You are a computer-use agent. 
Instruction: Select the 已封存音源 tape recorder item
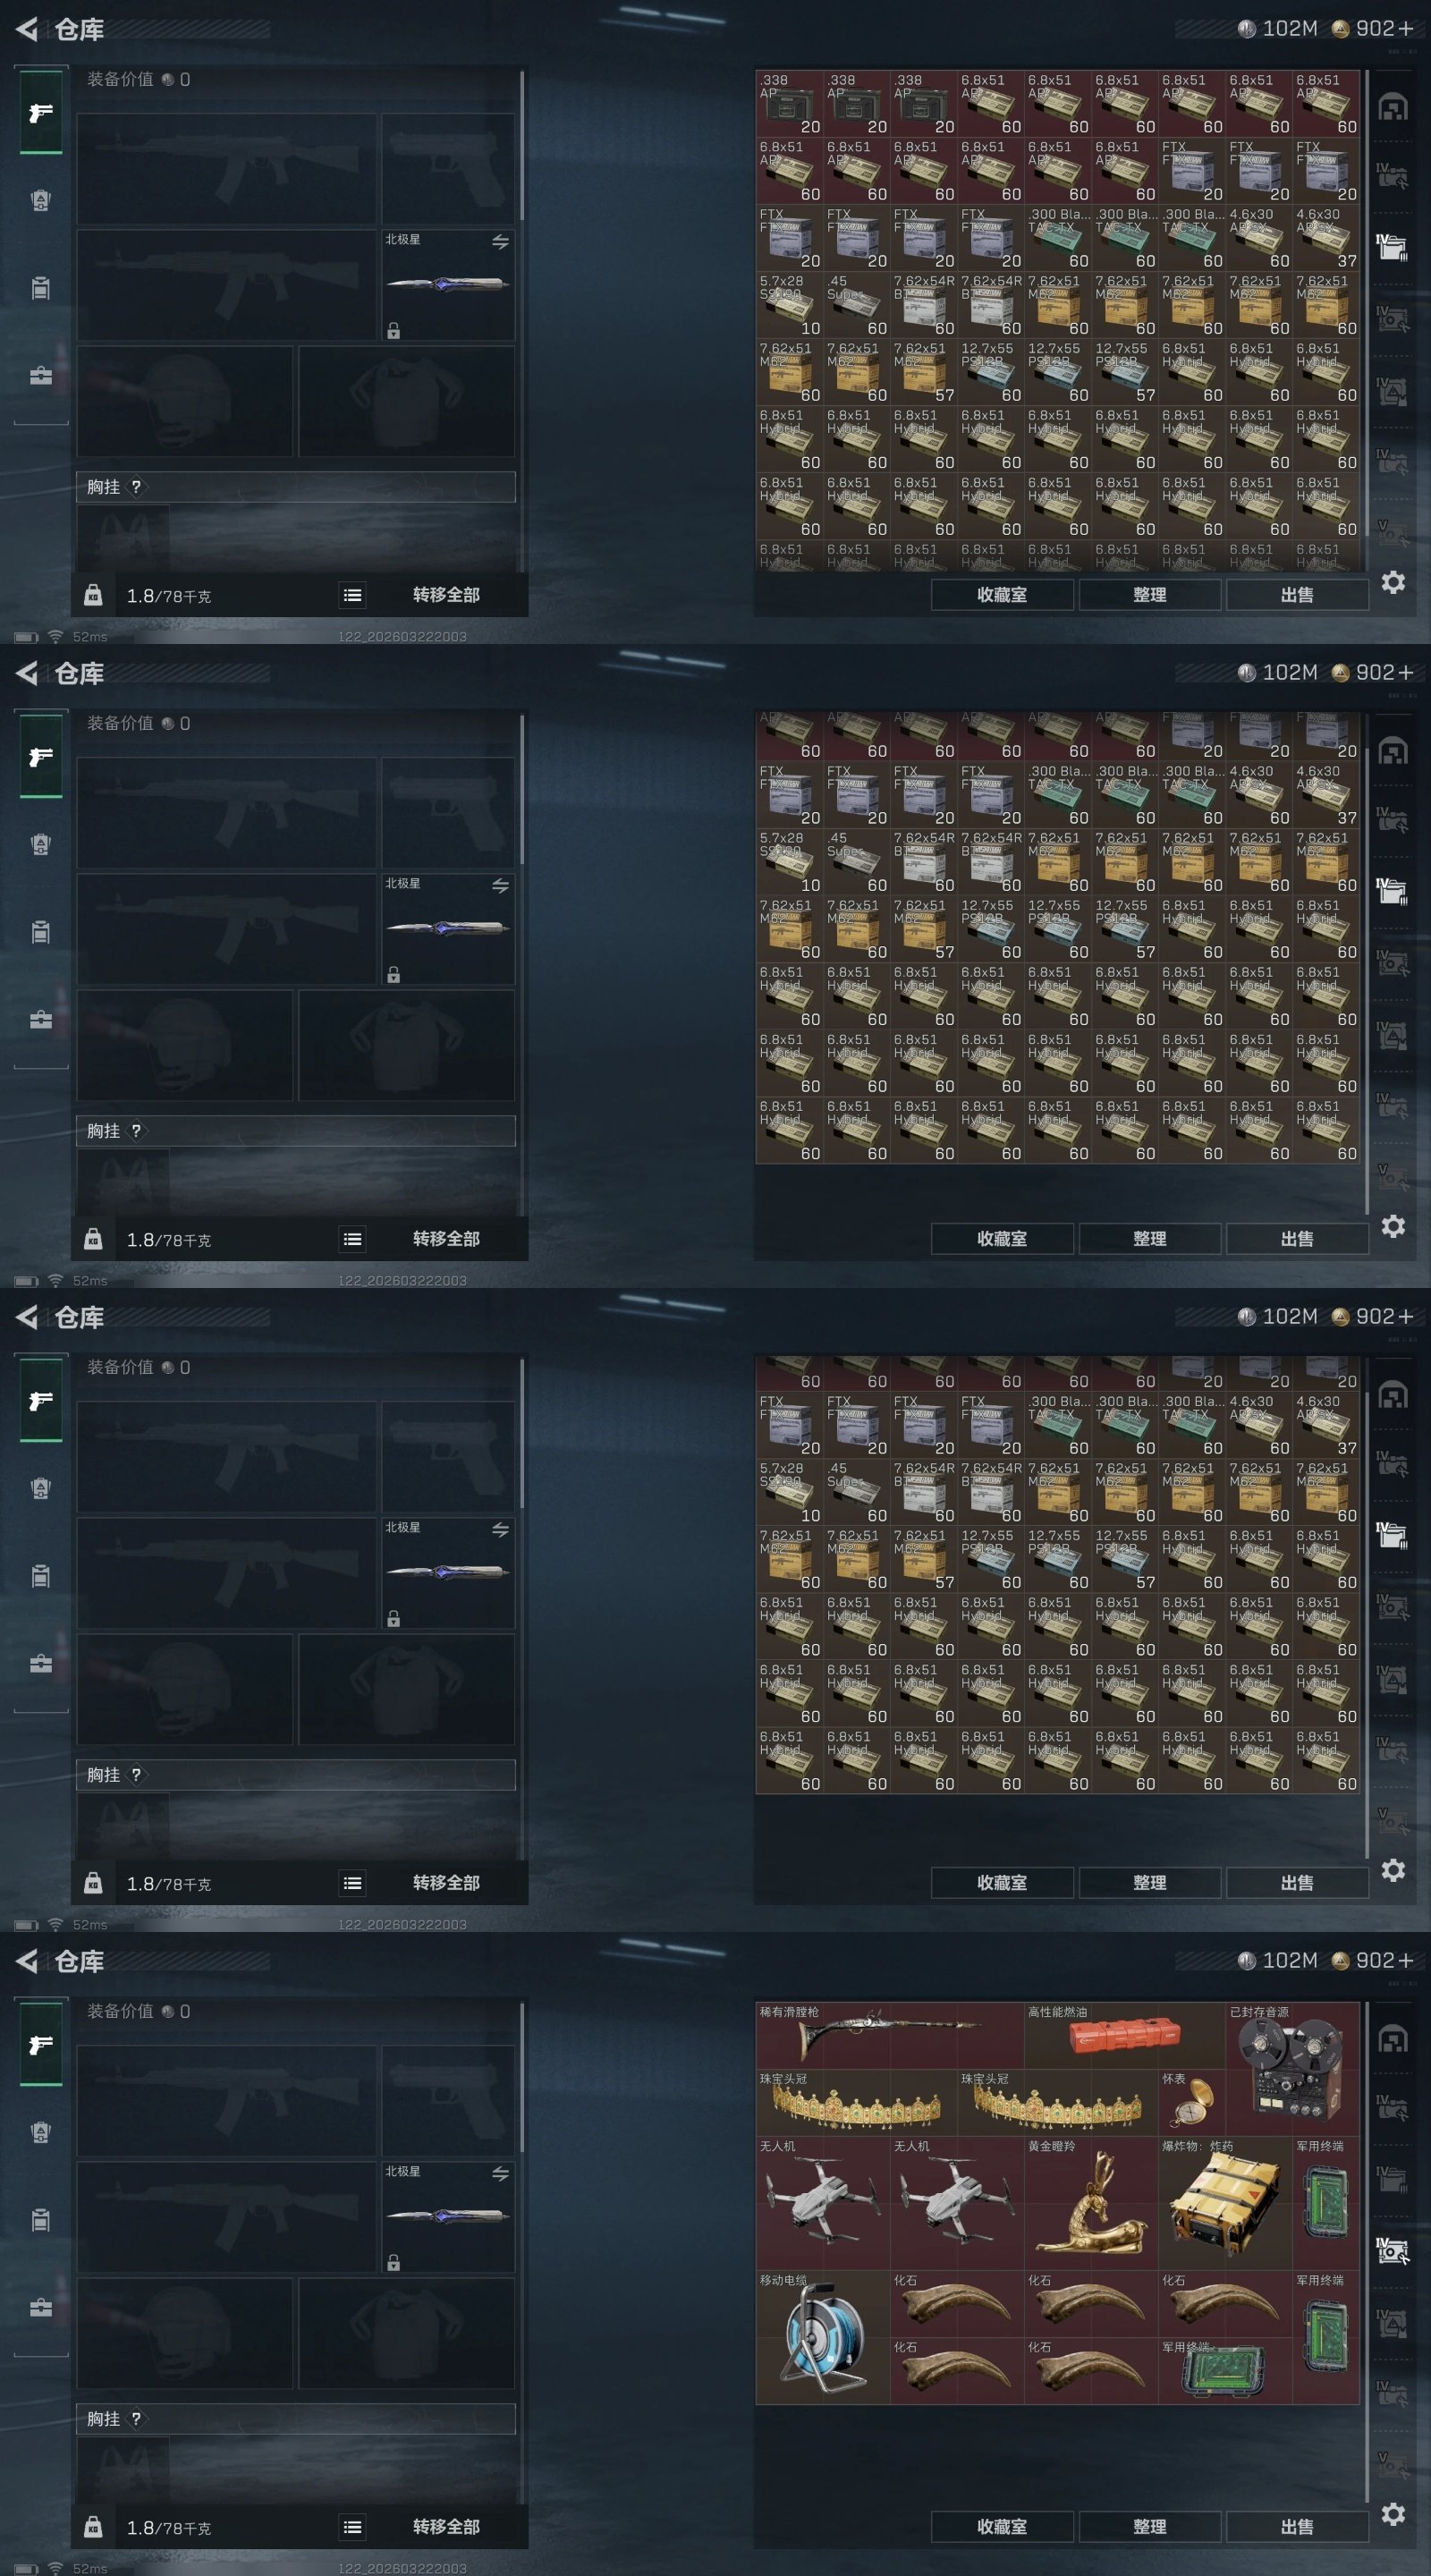[x=1292, y=2068]
